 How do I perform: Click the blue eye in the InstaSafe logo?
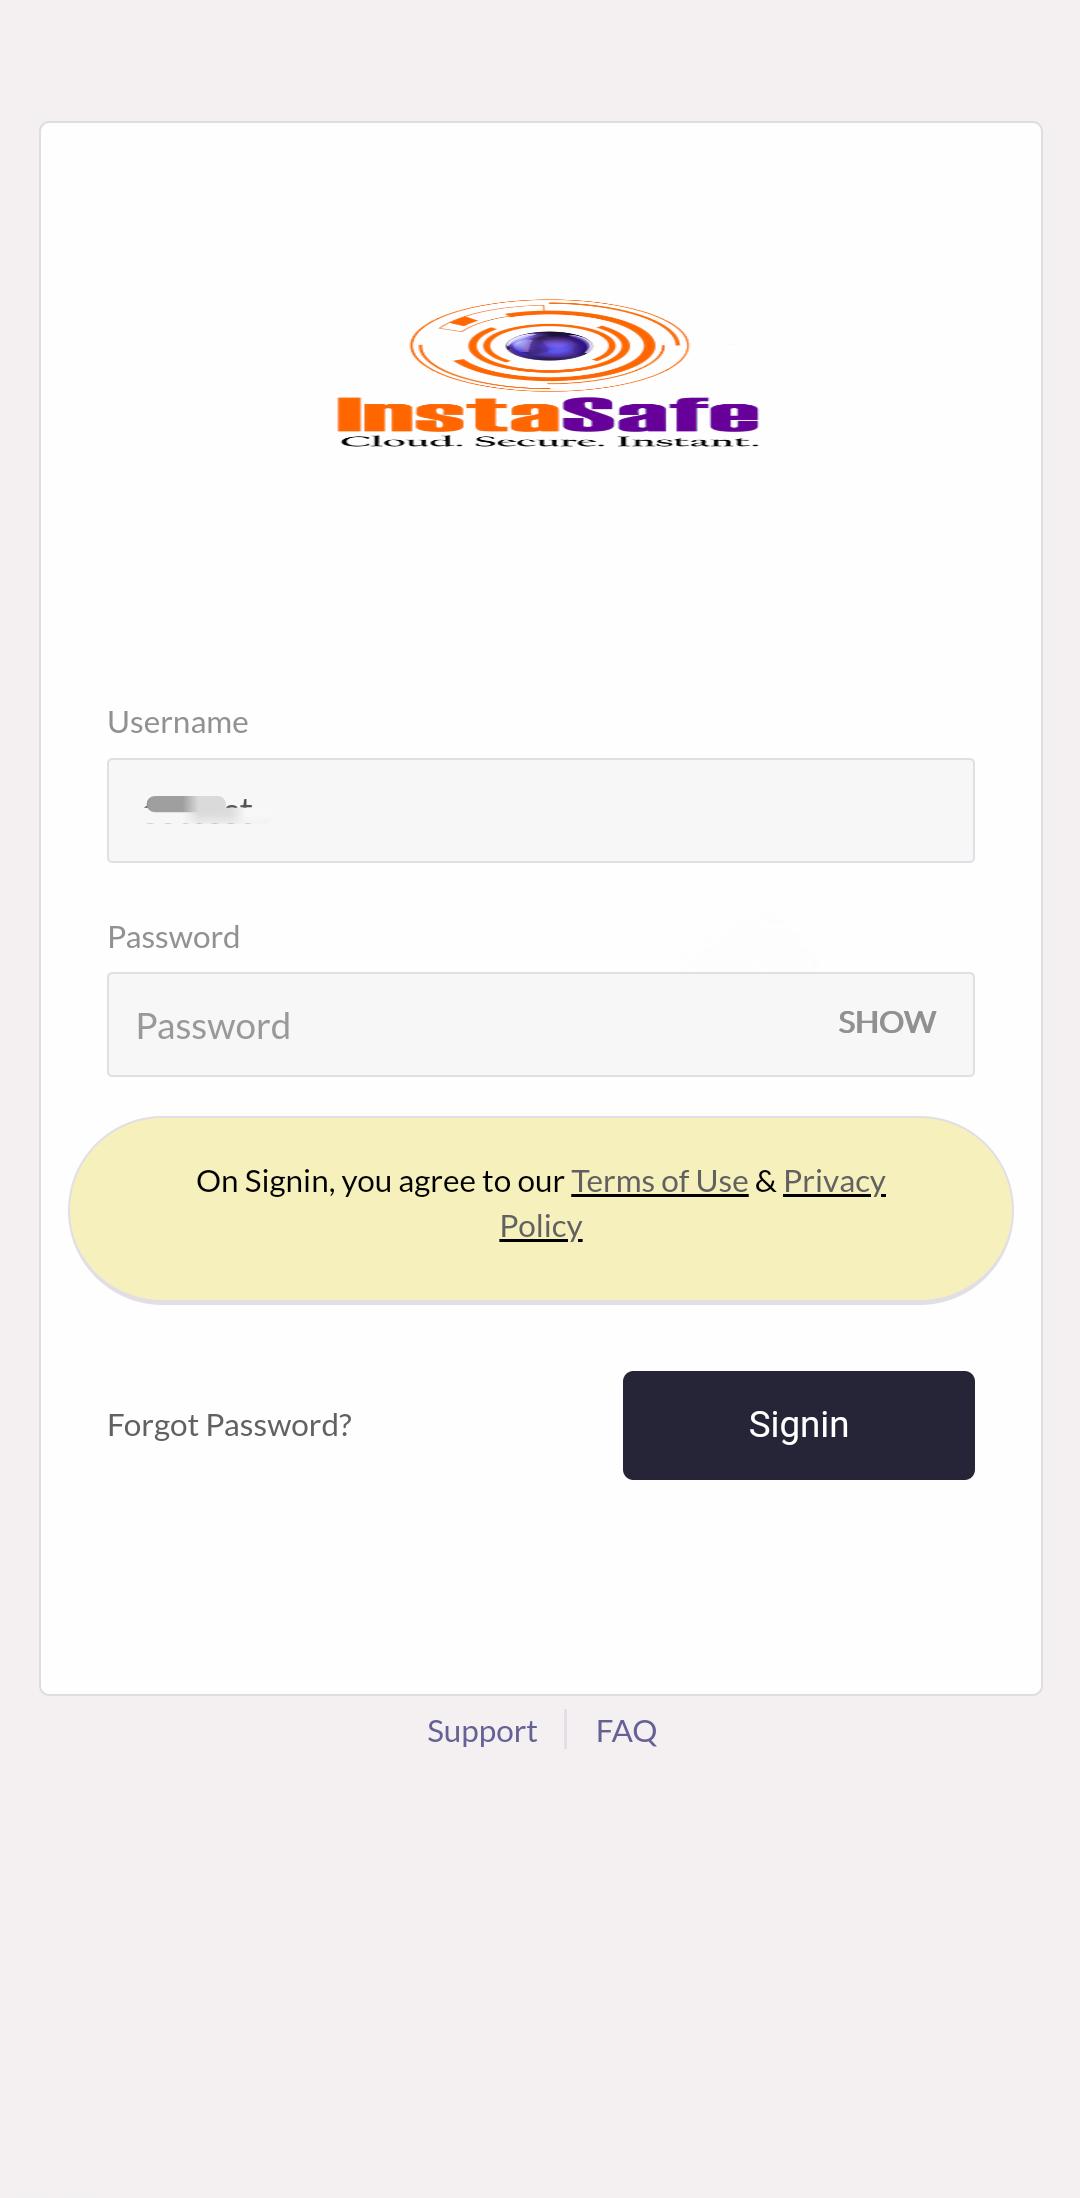click(548, 346)
